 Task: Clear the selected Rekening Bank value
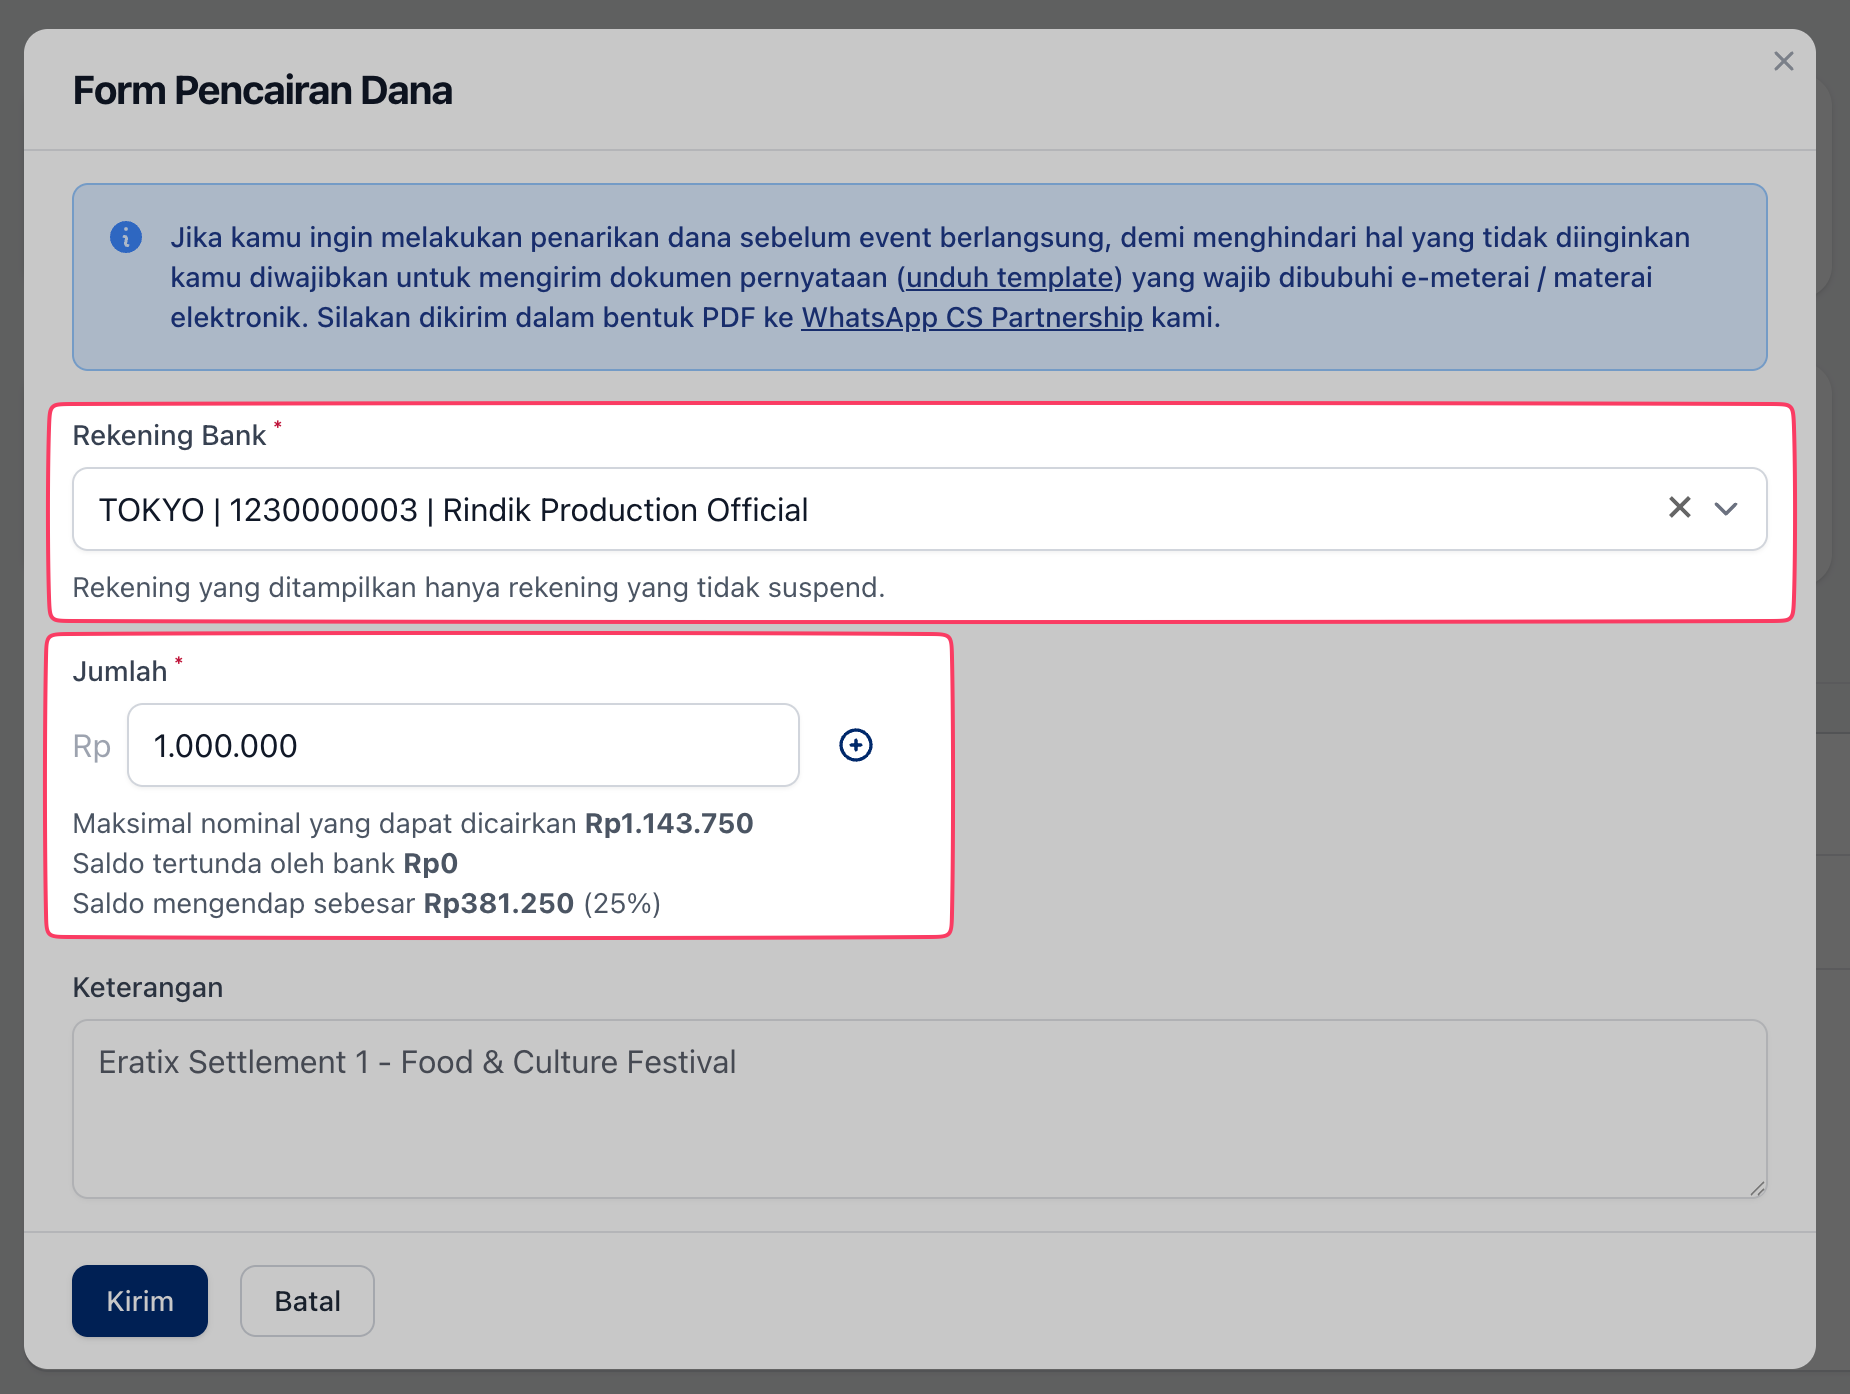click(1680, 508)
